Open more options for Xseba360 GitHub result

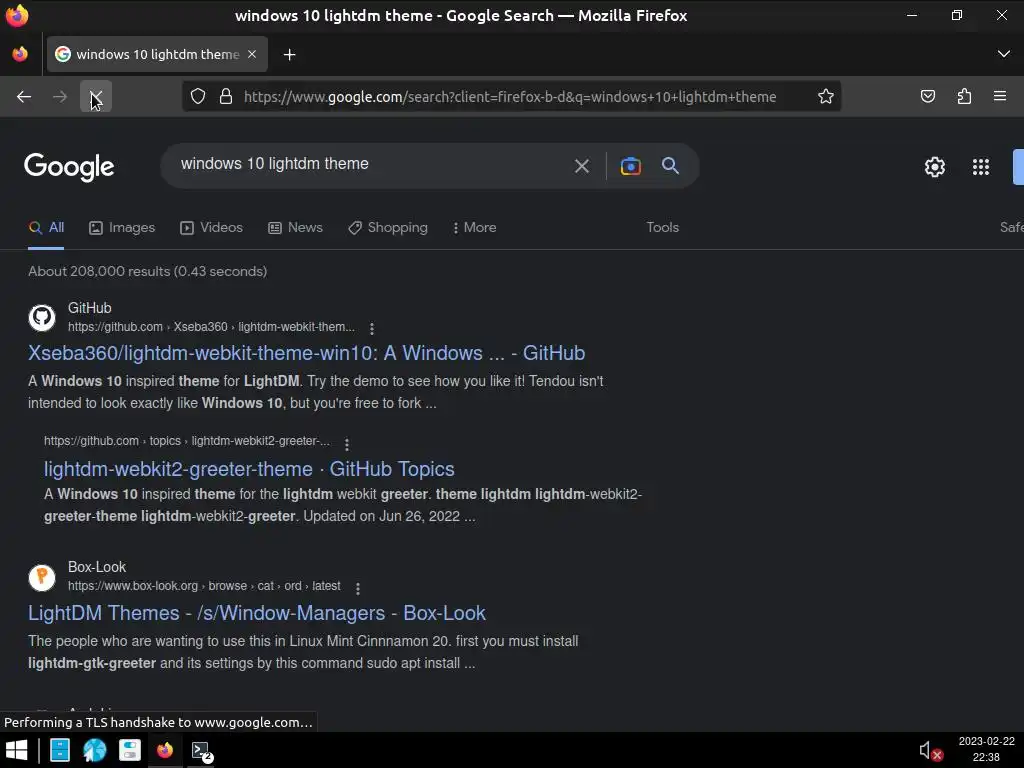point(372,328)
